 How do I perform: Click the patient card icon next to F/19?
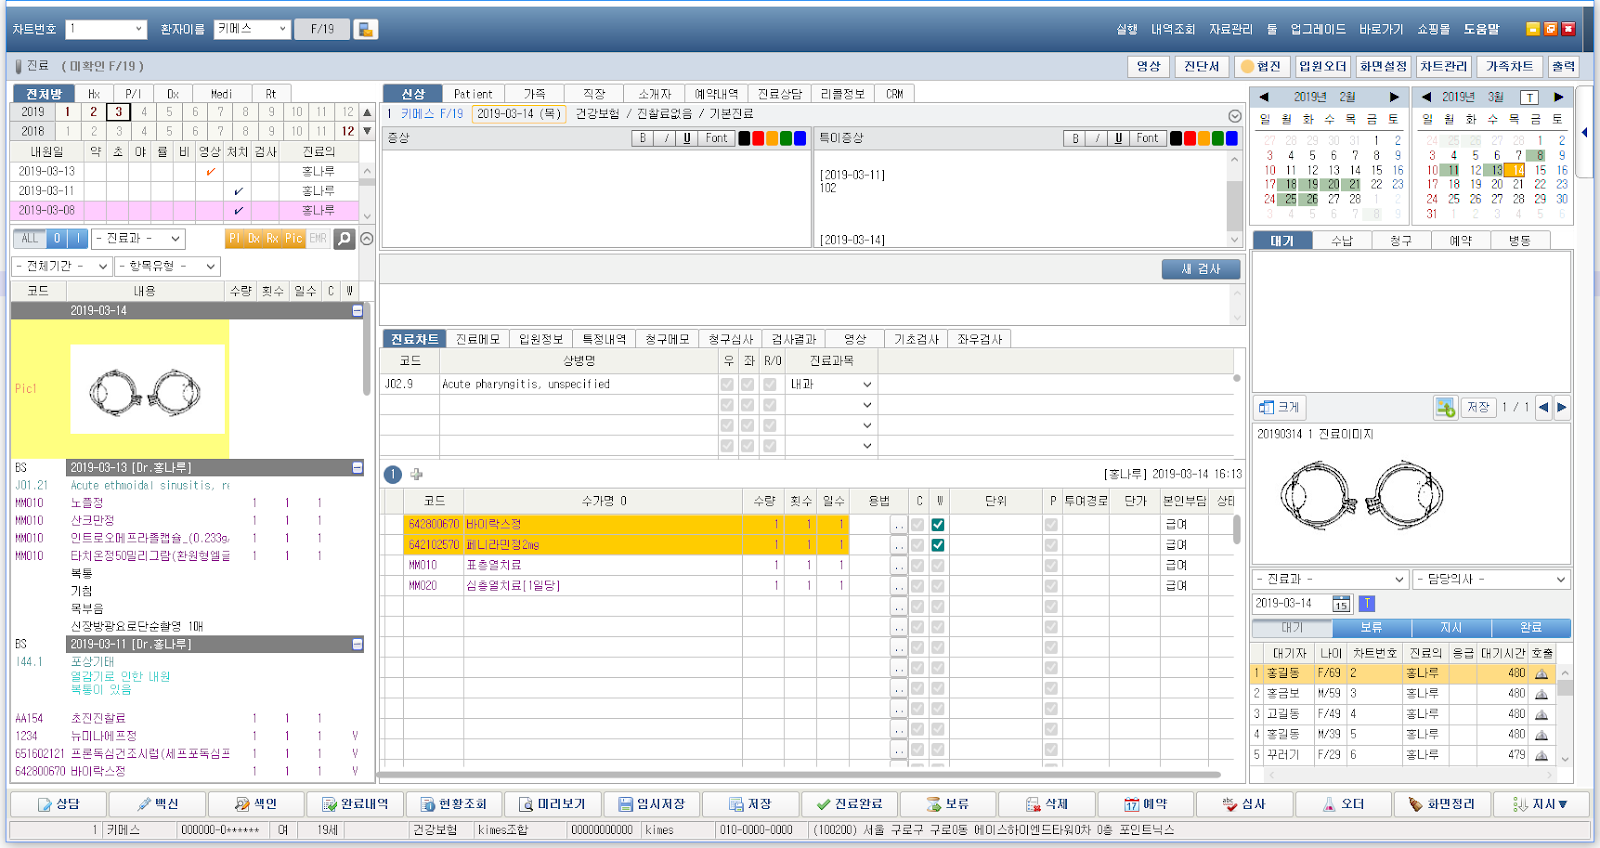tap(366, 29)
